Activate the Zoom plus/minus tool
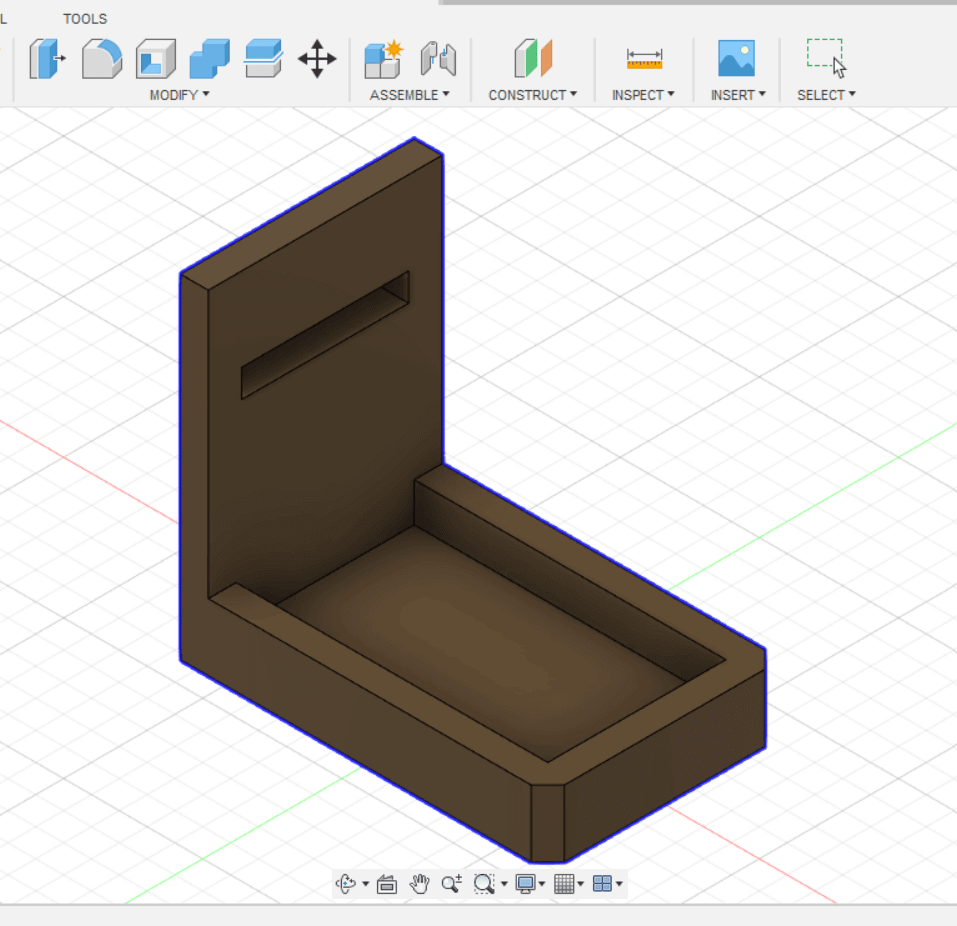The width and height of the screenshot is (957, 926). (452, 884)
